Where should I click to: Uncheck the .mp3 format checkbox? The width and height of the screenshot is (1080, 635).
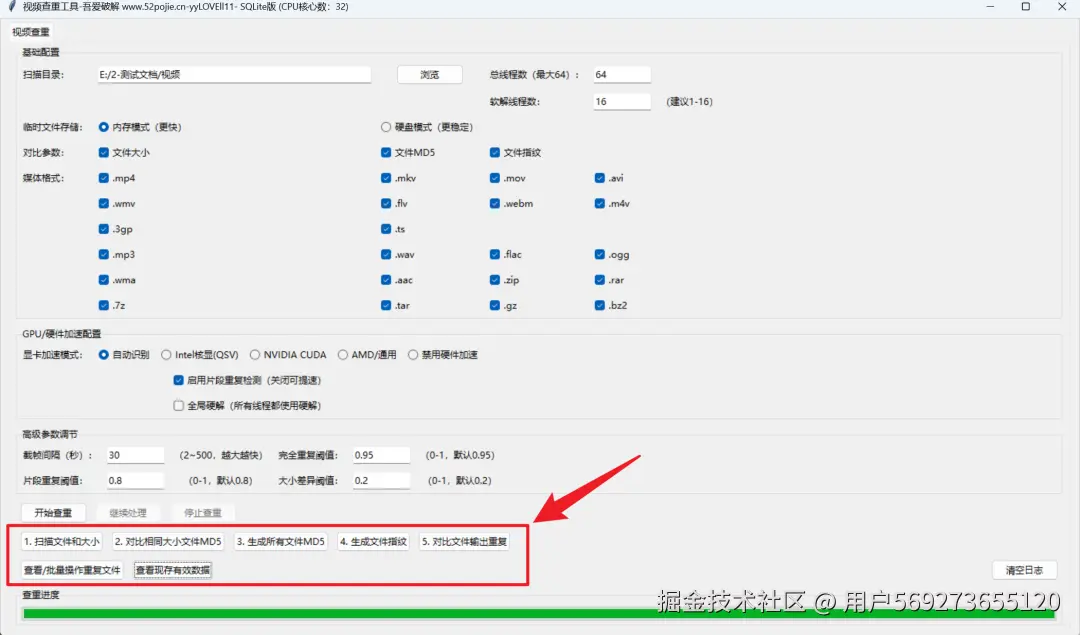103,254
